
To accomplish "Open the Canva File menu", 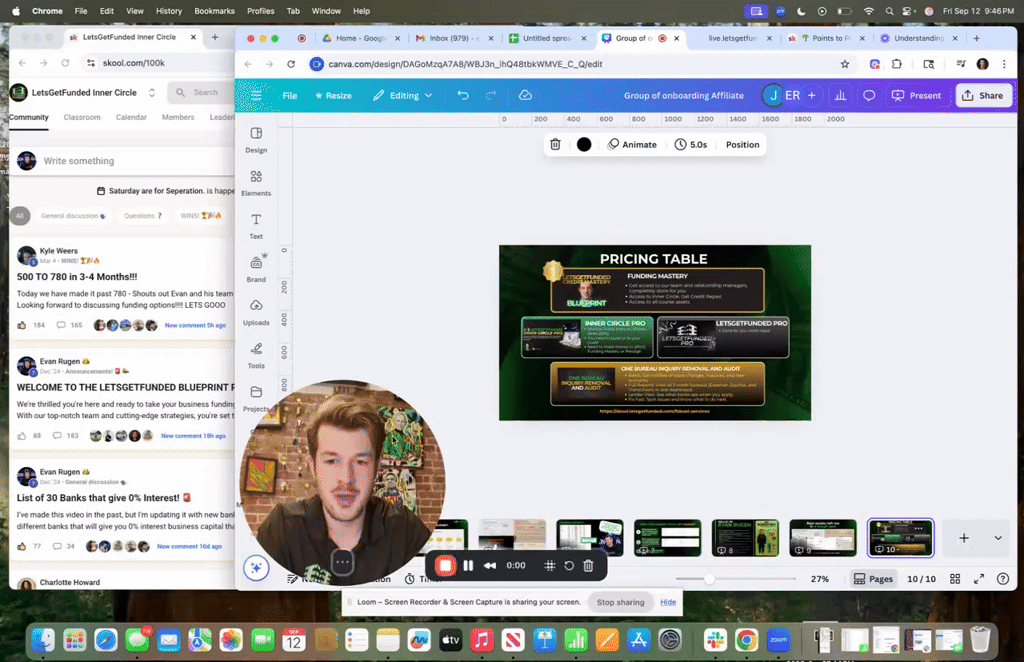I will pyautogui.click(x=289, y=95).
